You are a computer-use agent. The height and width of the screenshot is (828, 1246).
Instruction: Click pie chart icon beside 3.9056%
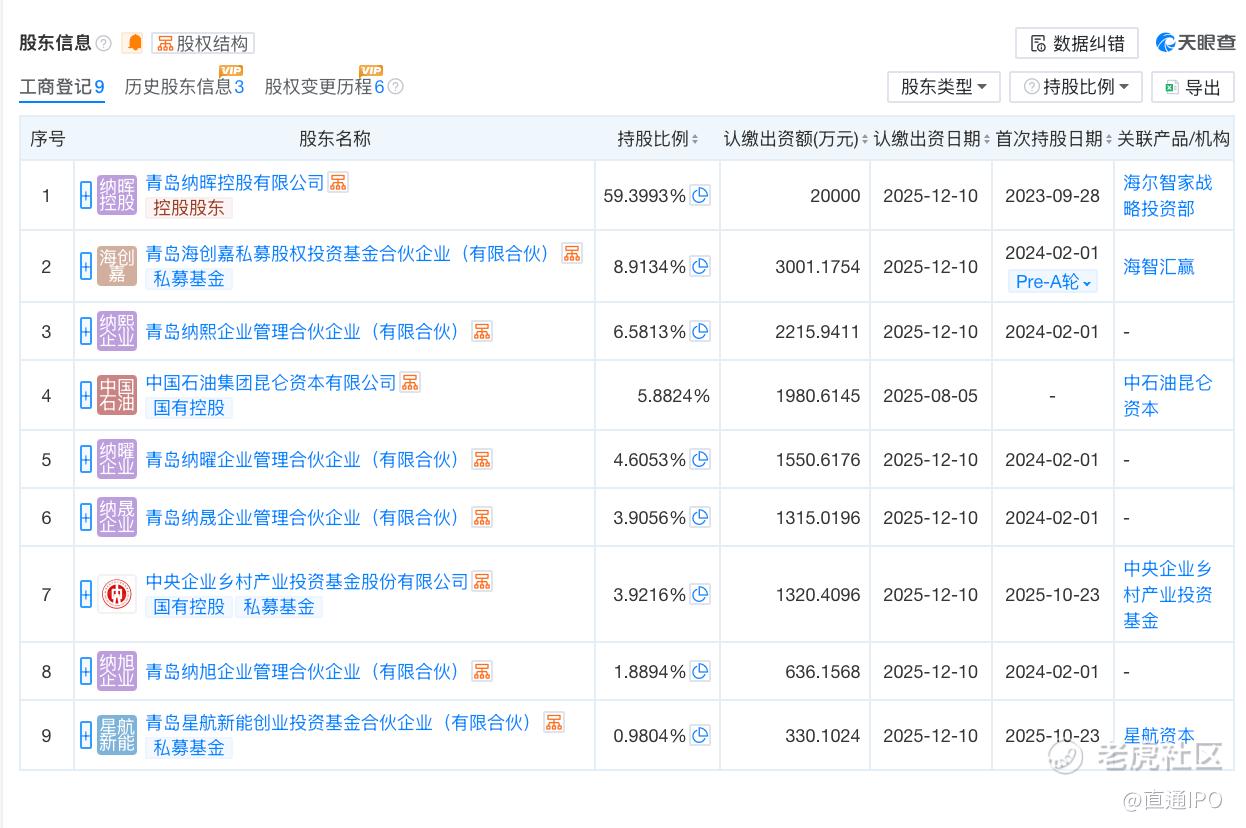click(700, 517)
